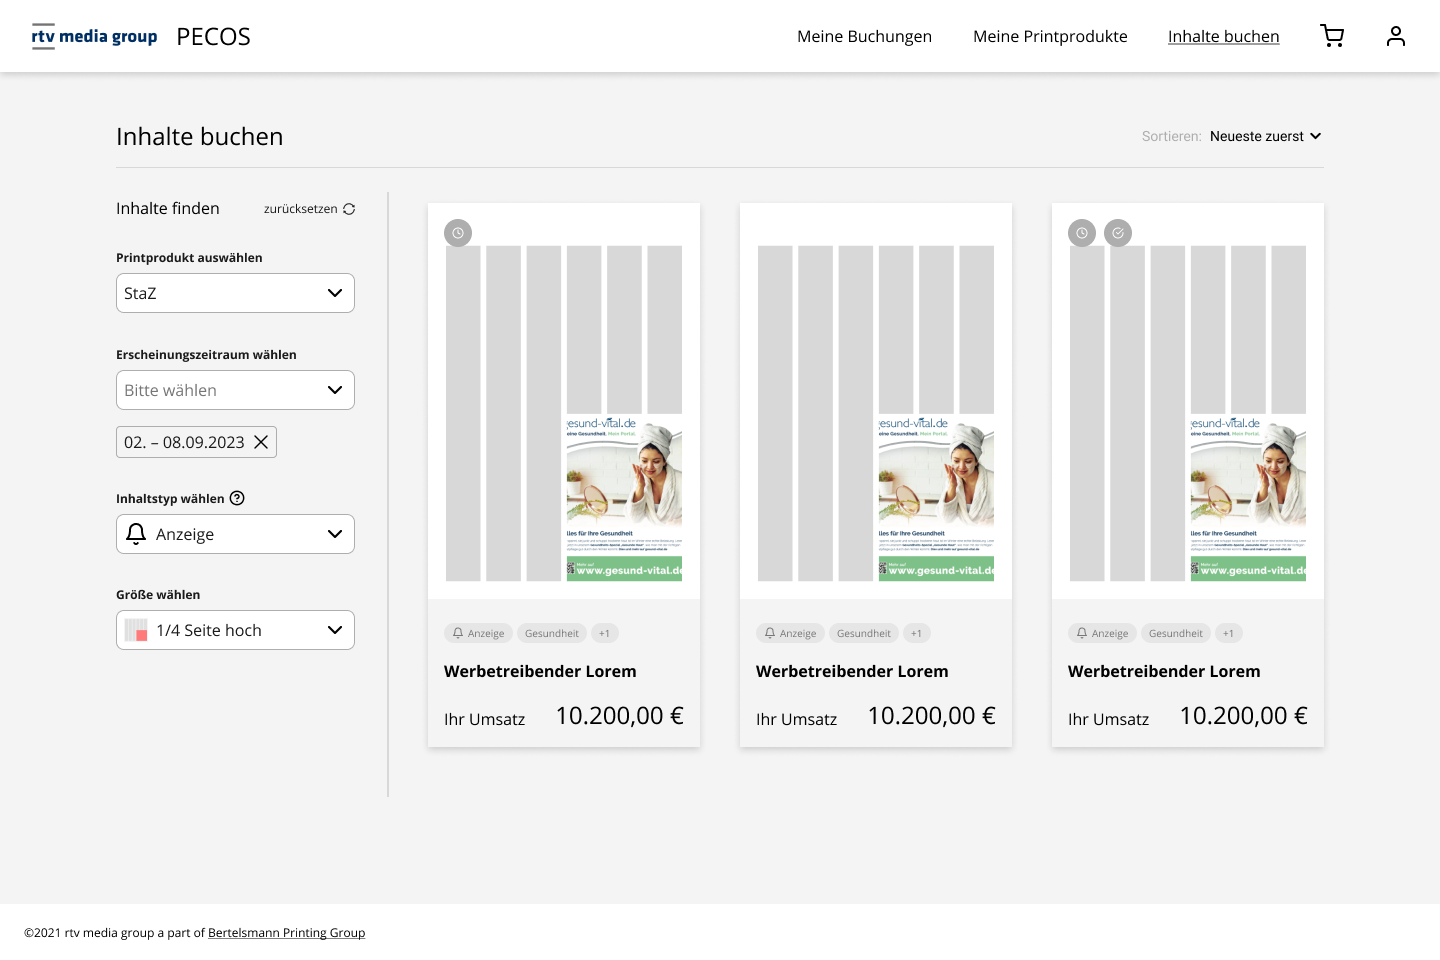Change sorting from 'Neueste zuerst'
Image resolution: width=1440 pixels, height=960 pixels.
(1265, 136)
